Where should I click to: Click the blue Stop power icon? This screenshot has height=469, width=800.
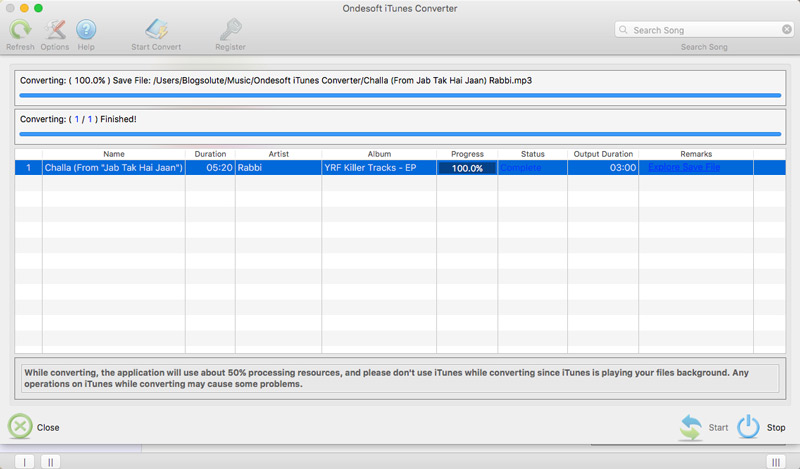pos(748,427)
